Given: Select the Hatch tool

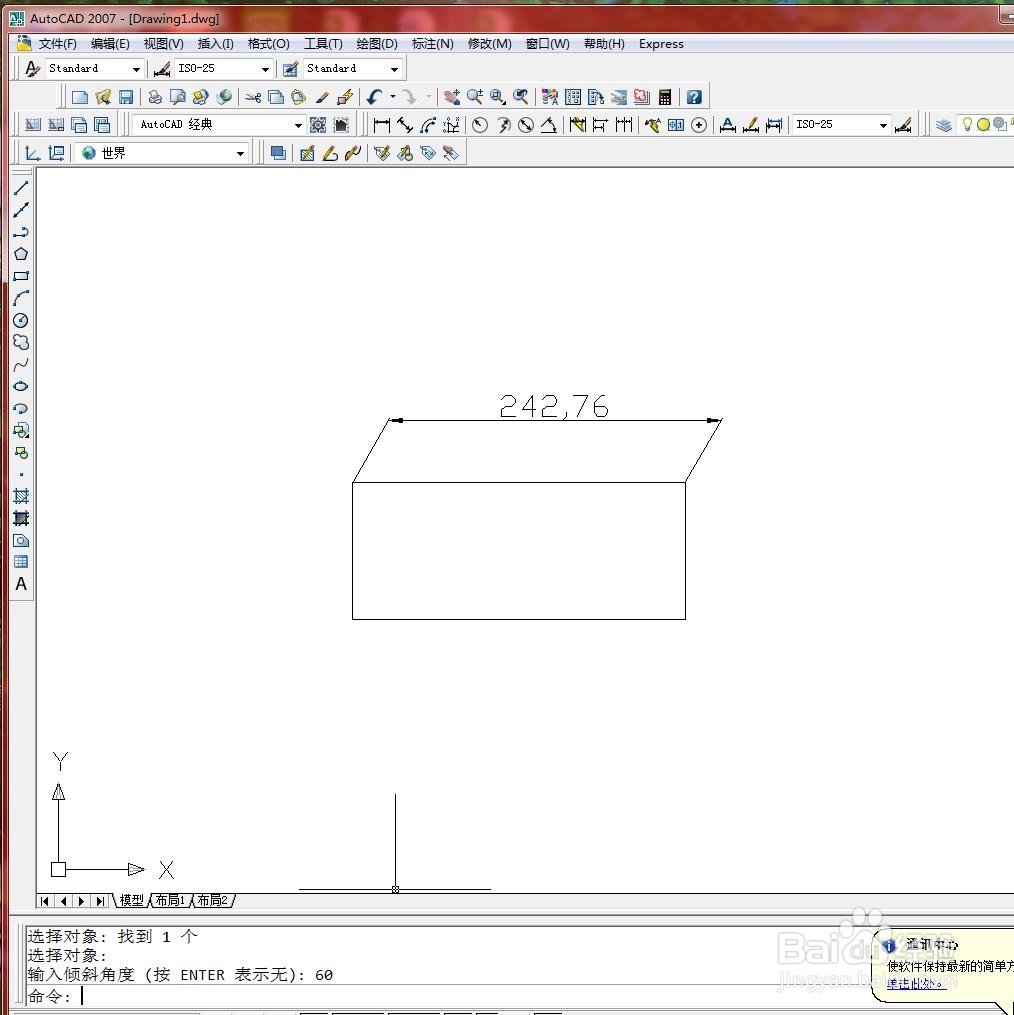Looking at the screenshot, I should click(x=21, y=496).
